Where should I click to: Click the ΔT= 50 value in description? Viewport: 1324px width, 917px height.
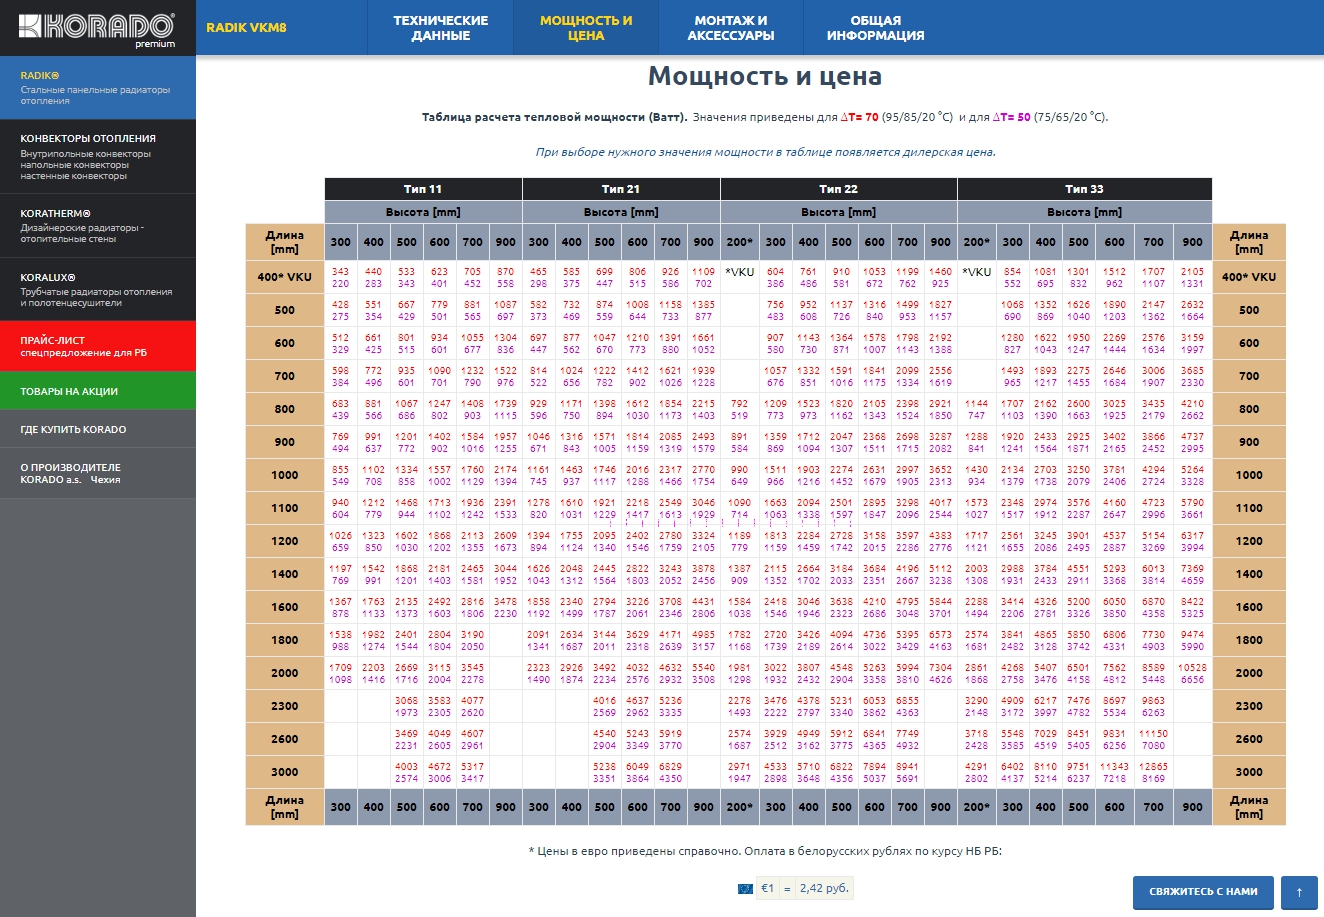point(1011,117)
